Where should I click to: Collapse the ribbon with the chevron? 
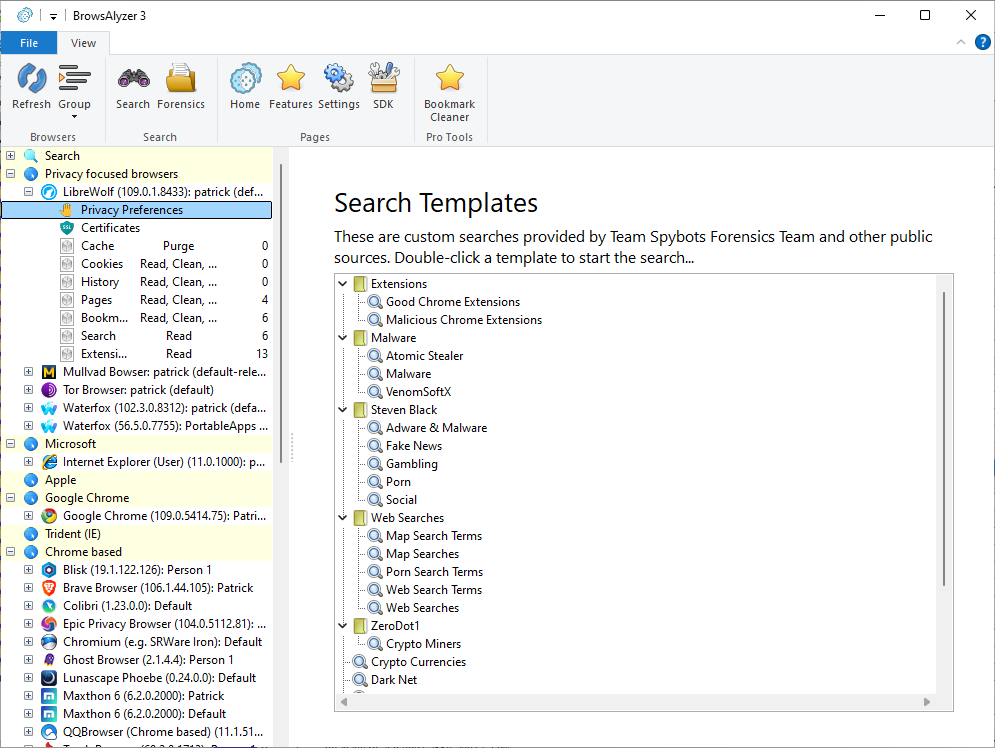pyautogui.click(x=961, y=43)
